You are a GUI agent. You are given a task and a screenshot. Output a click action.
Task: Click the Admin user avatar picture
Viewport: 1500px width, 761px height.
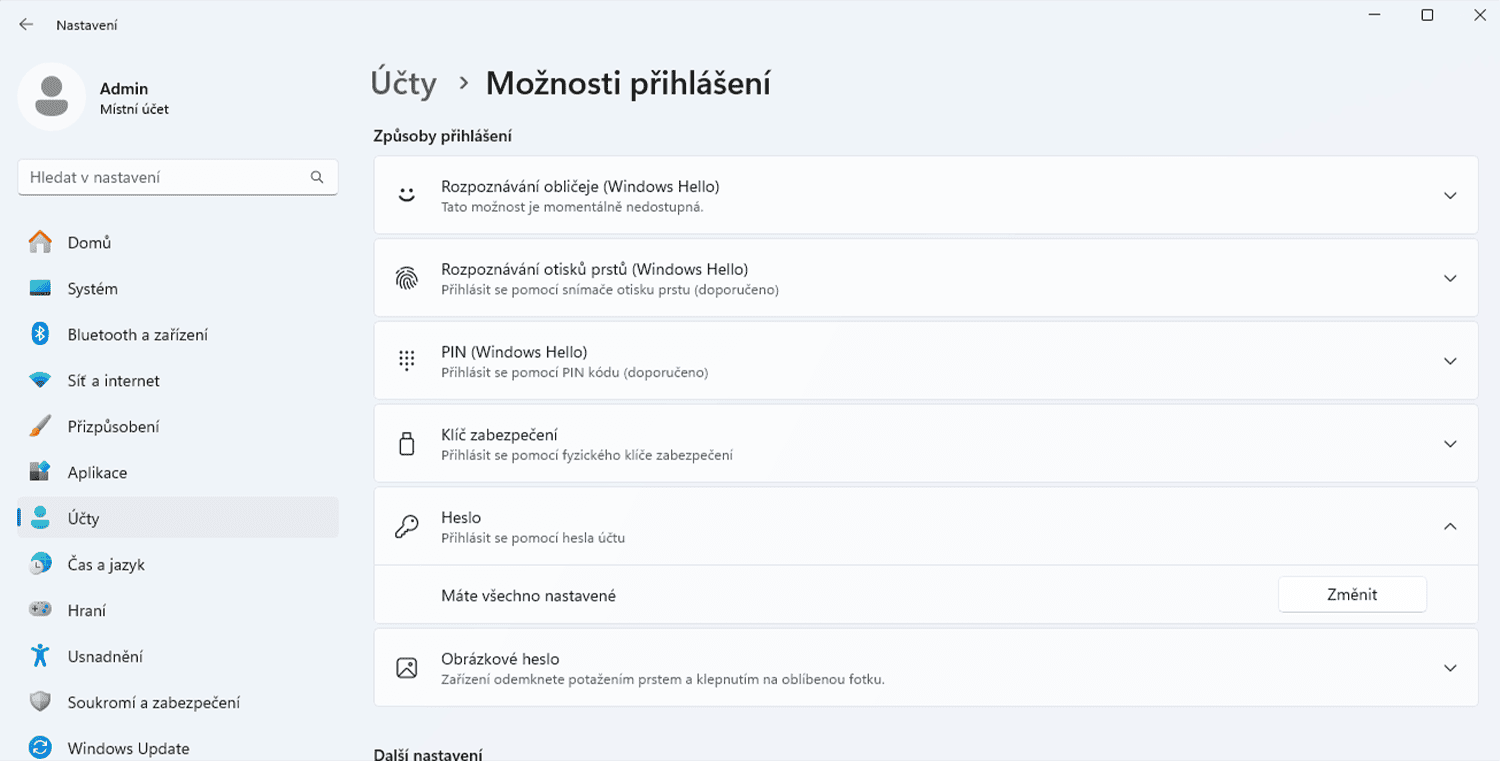(x=51, y=96)
